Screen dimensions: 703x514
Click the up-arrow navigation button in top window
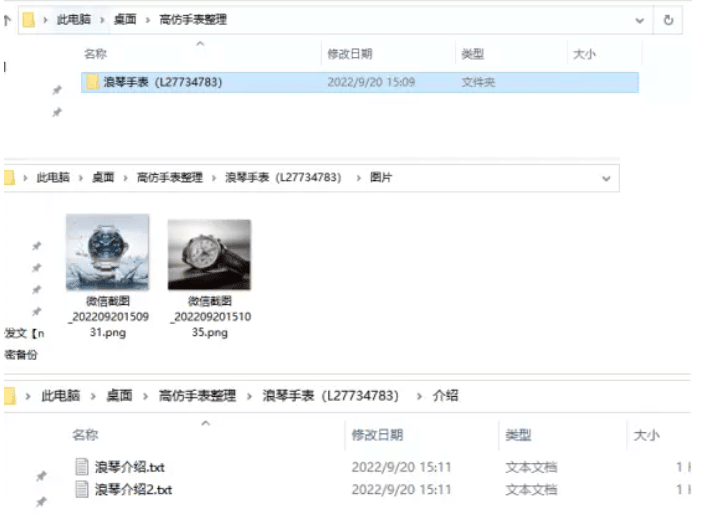[x=7, y=20]
